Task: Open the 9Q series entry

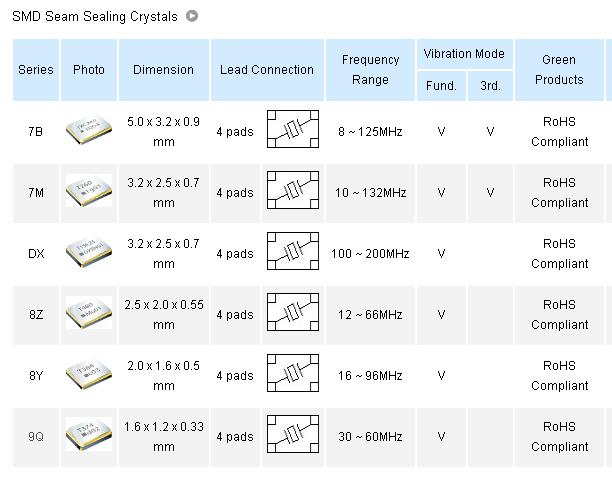Action: pyautogui.click(x=36, y=437)
